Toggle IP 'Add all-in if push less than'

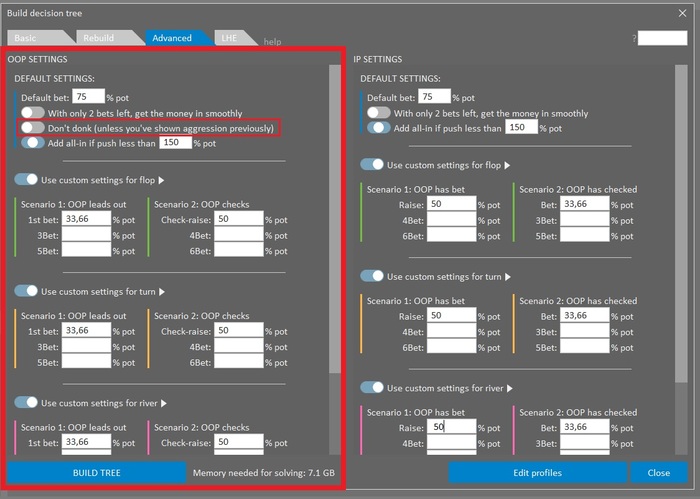tap(379, 128)
